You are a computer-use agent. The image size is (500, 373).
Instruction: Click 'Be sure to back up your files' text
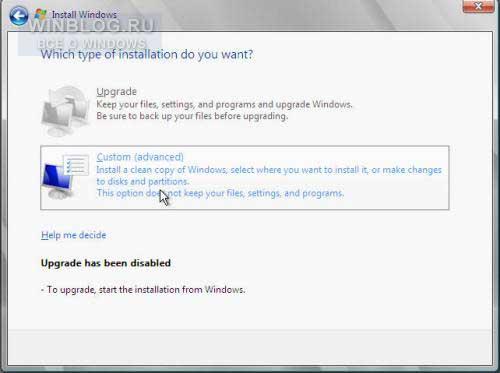192,116
